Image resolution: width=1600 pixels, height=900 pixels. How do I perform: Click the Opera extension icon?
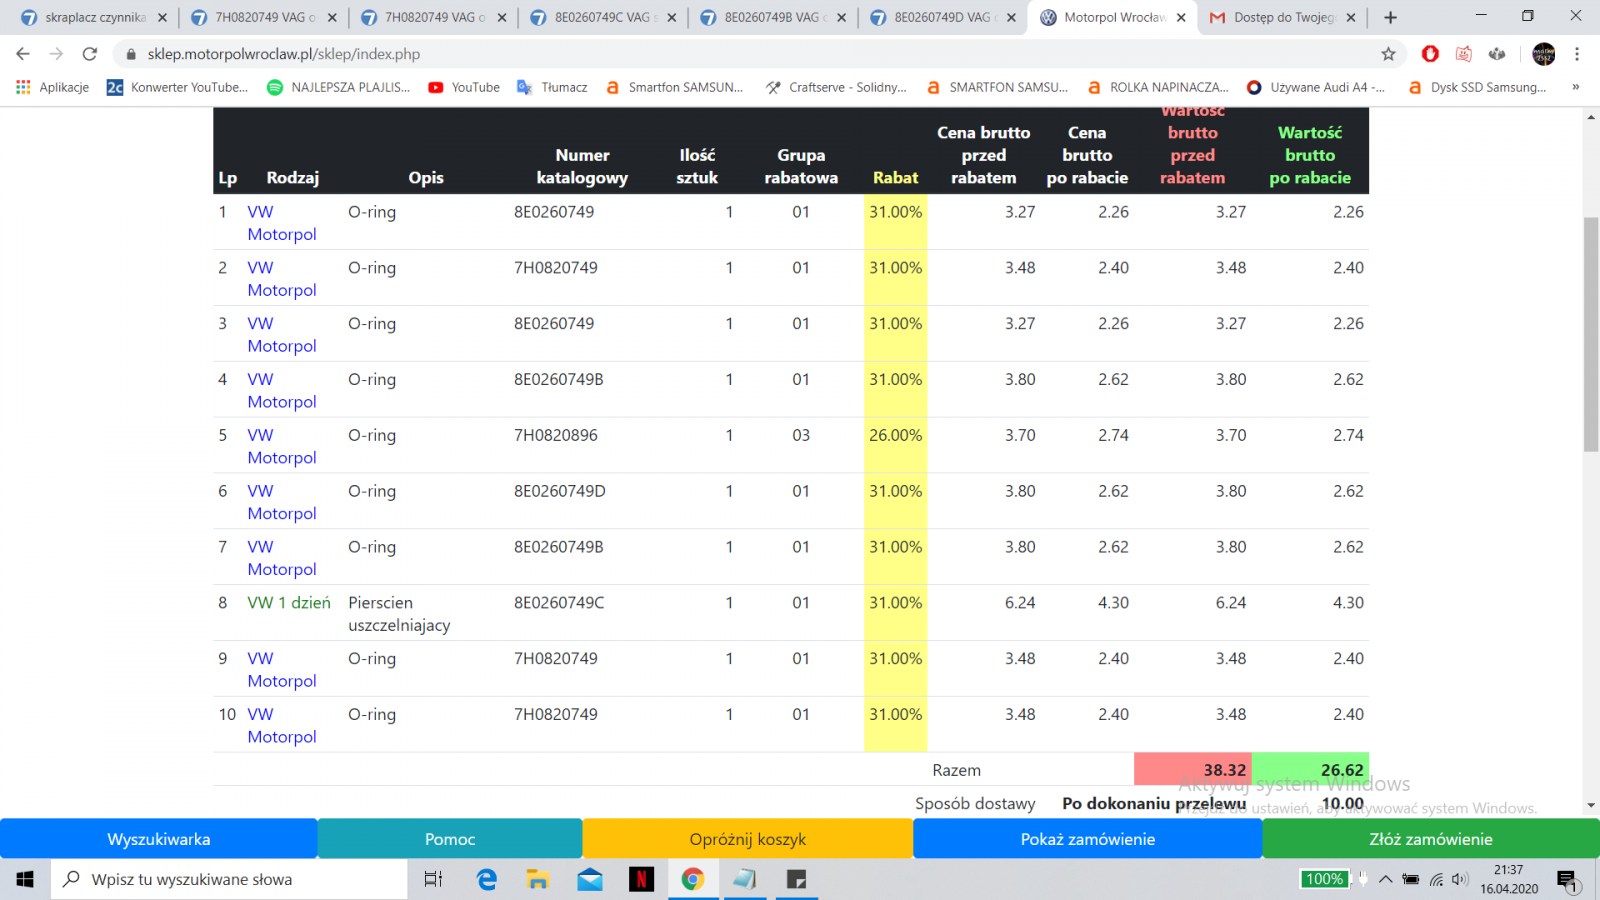point(1430,54)
